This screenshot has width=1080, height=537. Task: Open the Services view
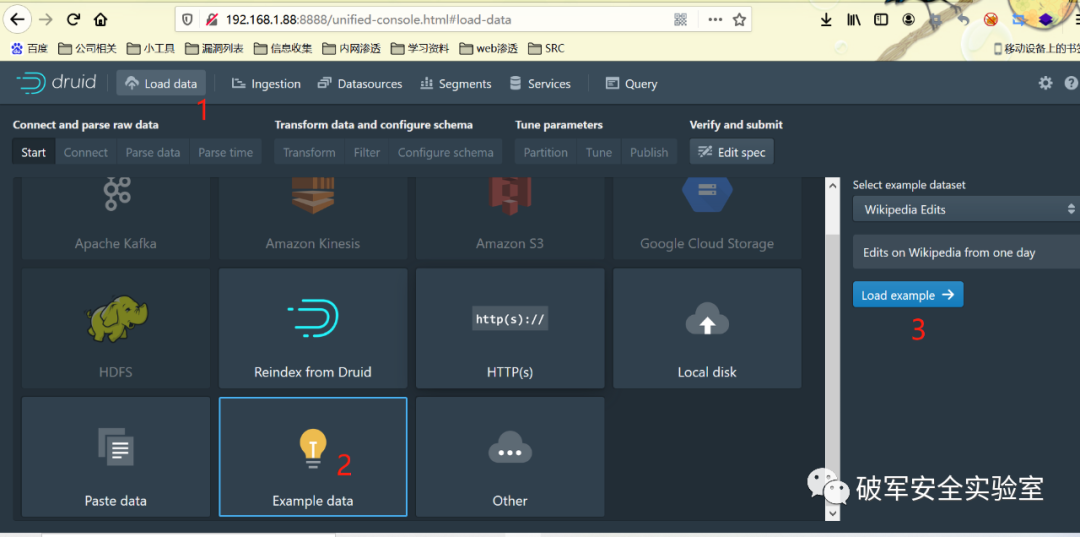click(x=539, y=83)
